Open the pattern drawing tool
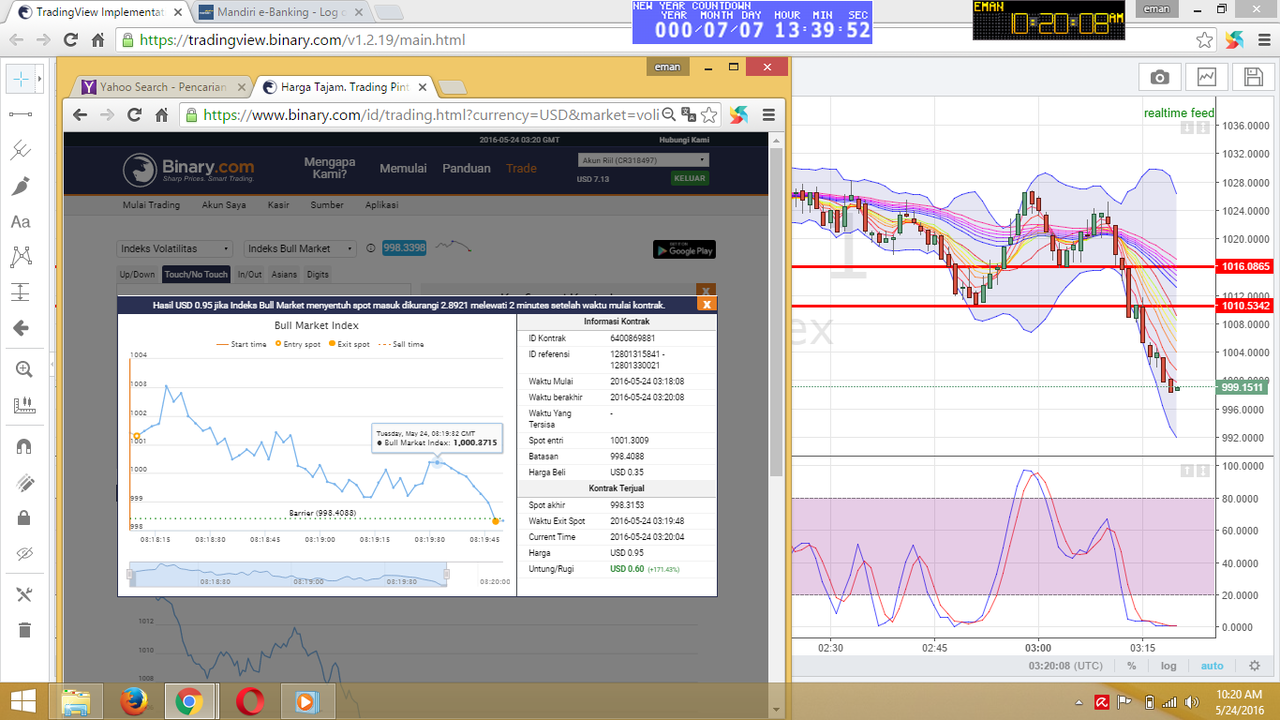Image resolution: width=1280 pixels, height=720 pixels. [x=21, y=257]
